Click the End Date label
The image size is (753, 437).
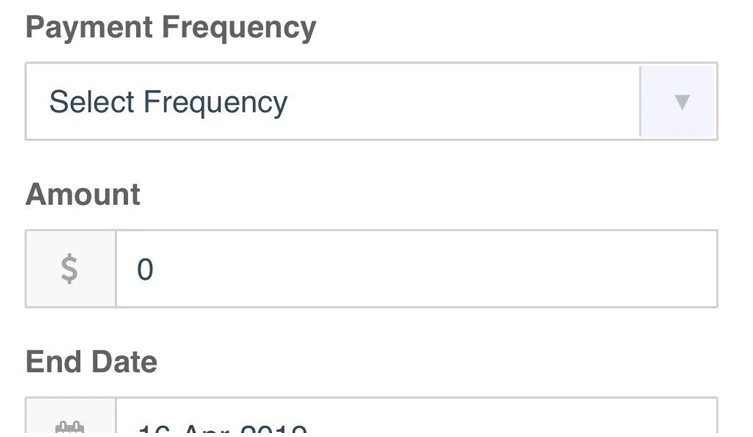[x=91, y=361]
